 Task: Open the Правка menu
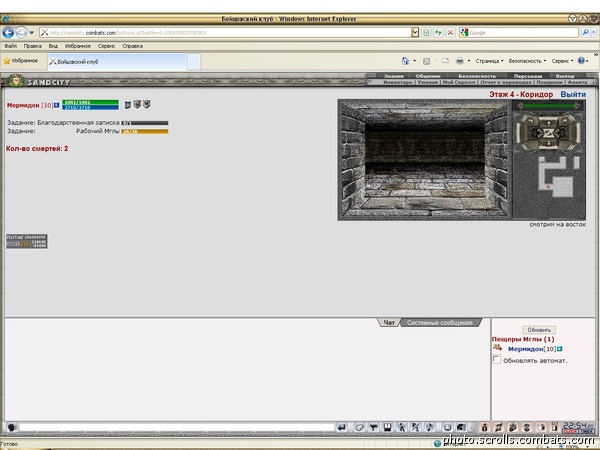click(33, 46)
